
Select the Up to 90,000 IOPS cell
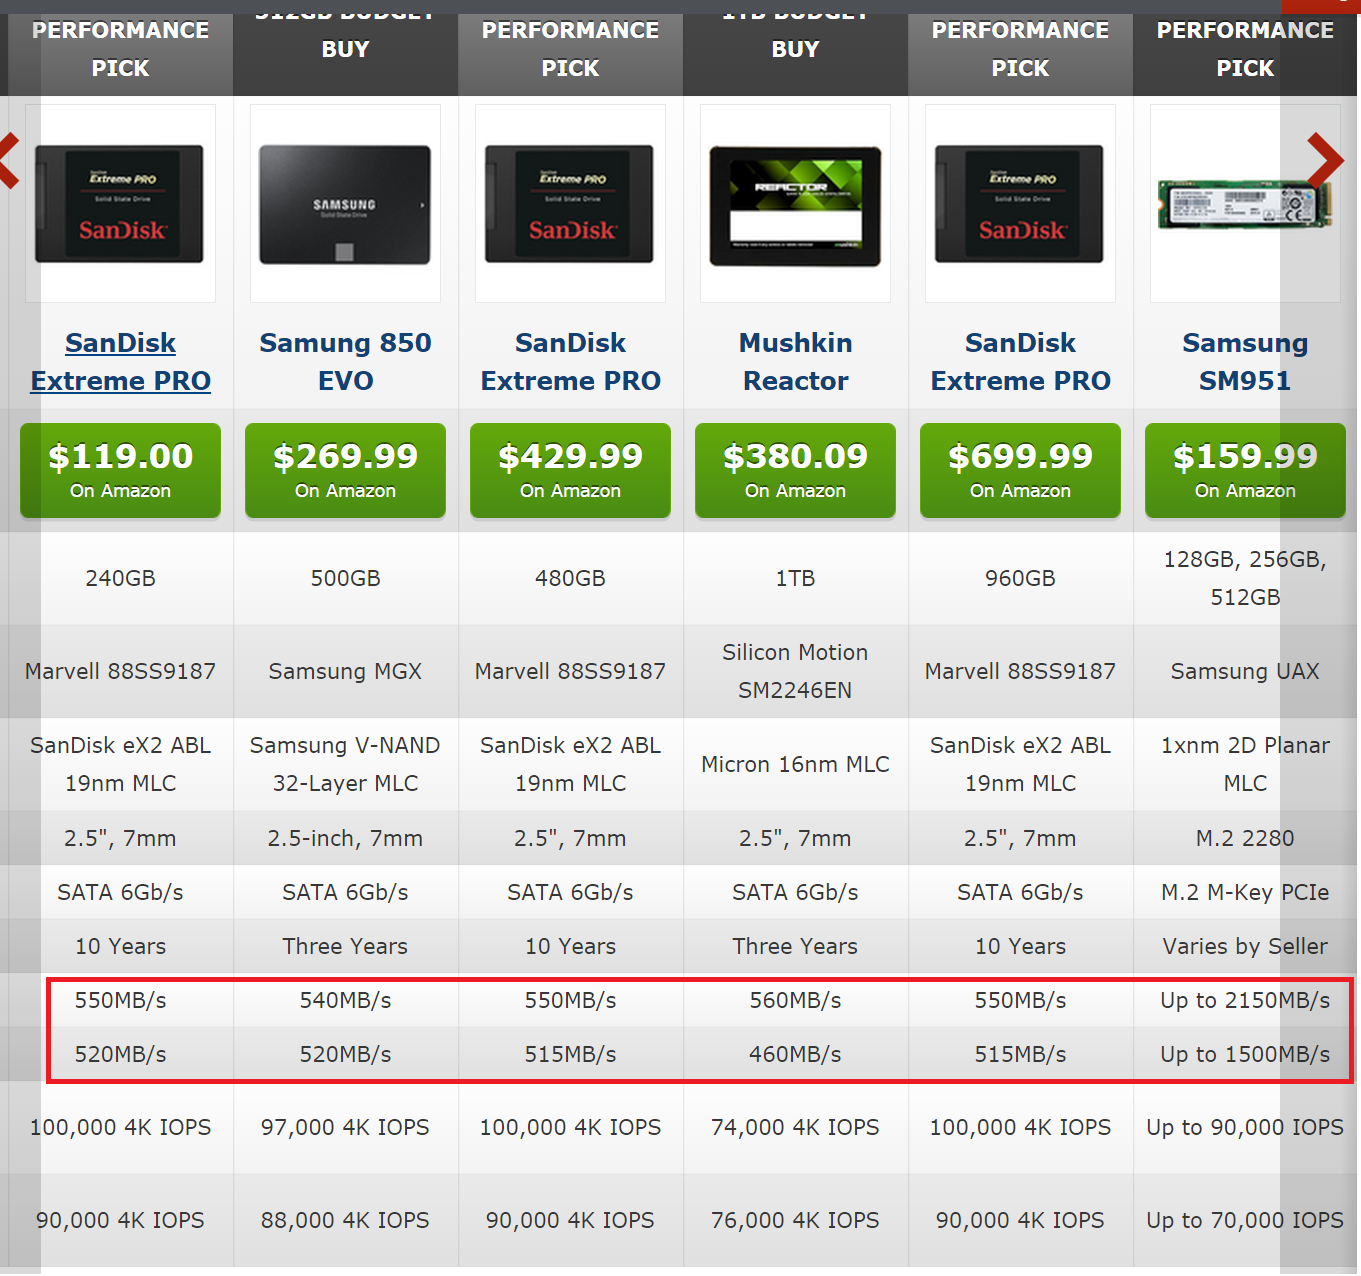coord(1245,1127)
